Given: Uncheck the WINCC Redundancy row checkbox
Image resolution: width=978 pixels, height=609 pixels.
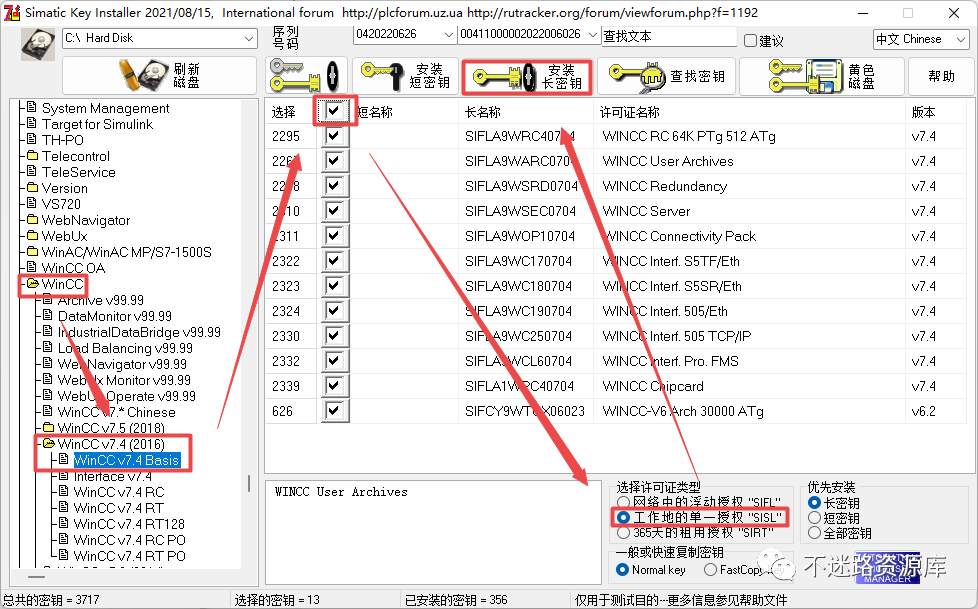Looking at the screenshot, I should [334, 185].
